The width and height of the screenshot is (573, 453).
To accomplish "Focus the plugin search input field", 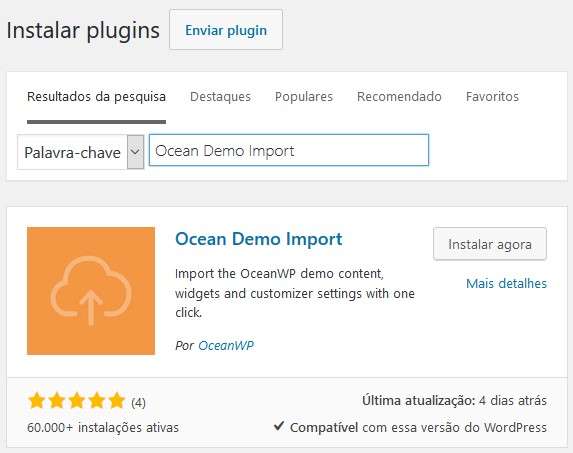I will [x=289, y=150].
